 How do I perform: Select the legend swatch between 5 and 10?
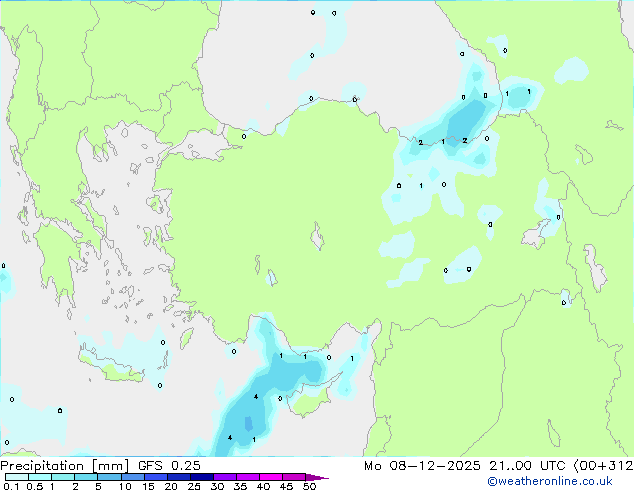[109, 477]
